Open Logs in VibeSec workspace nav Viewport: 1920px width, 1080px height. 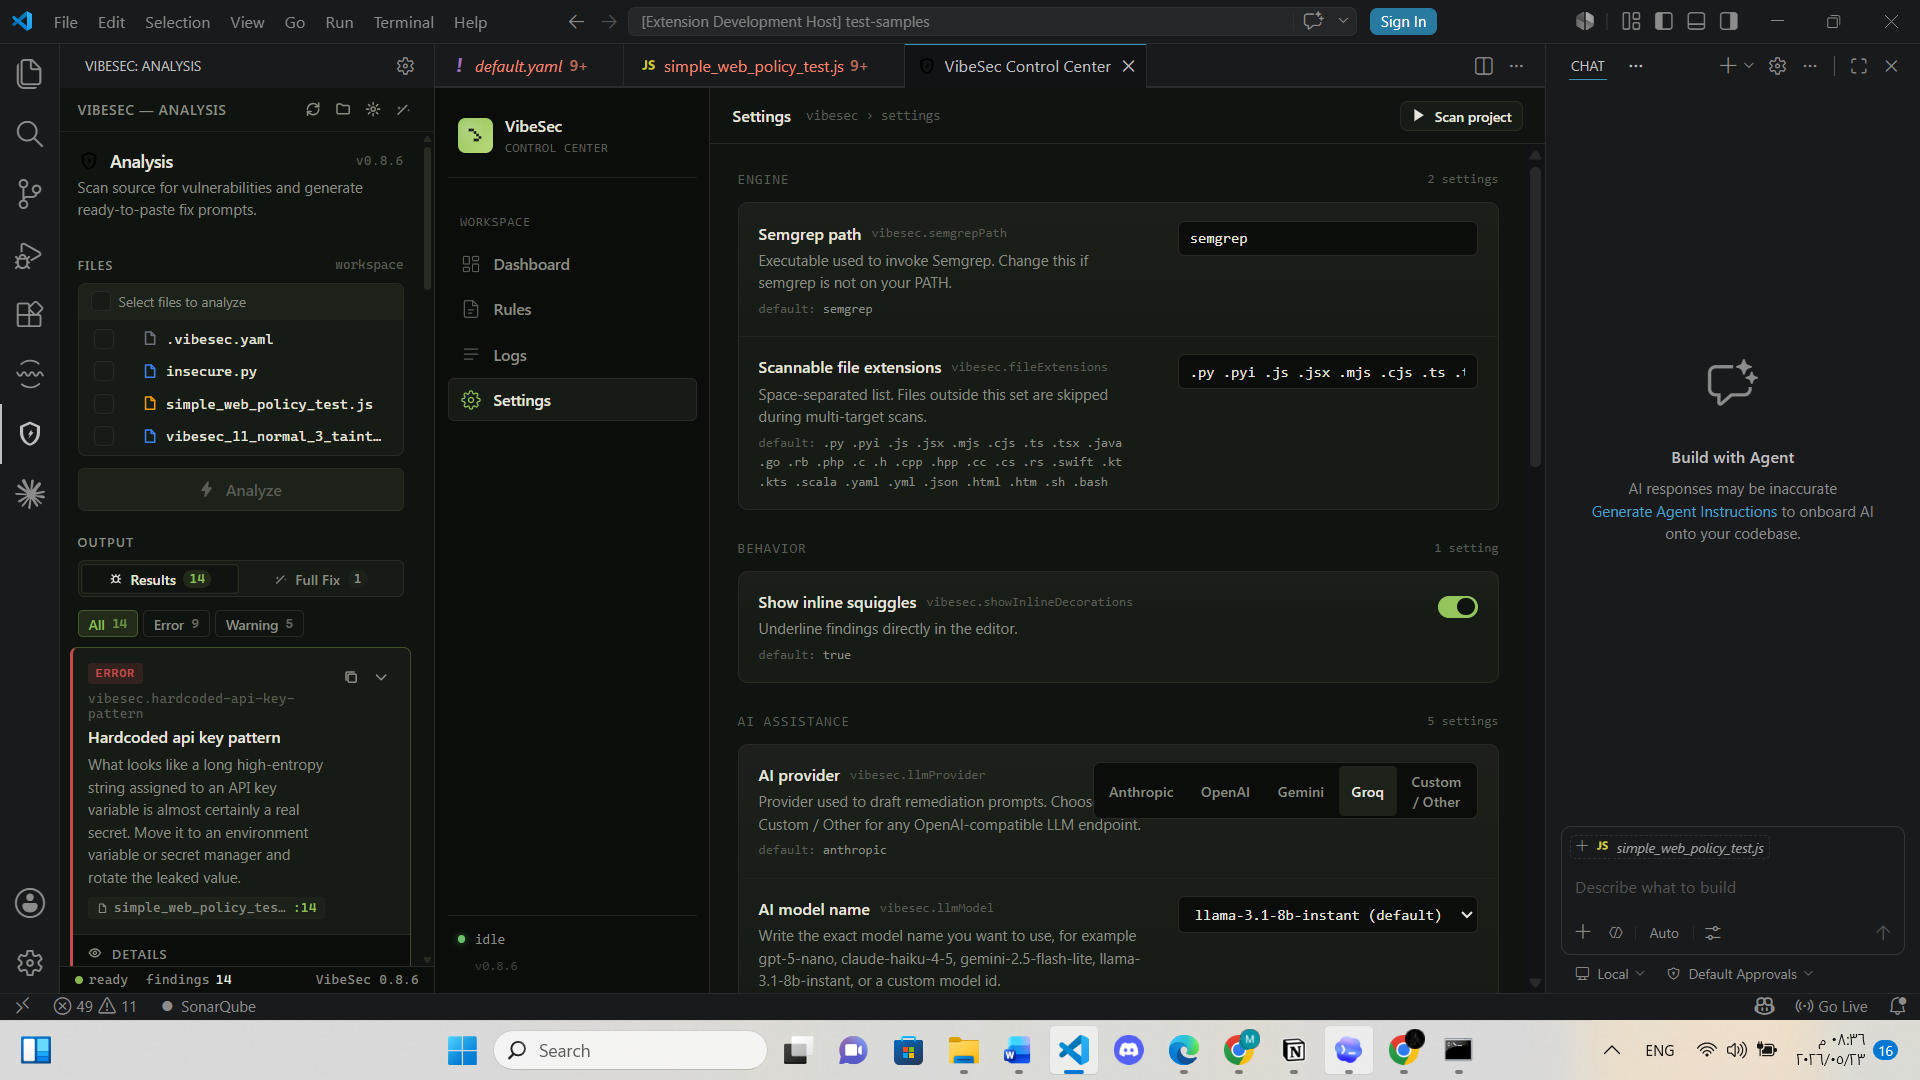[x=572, y=355]
